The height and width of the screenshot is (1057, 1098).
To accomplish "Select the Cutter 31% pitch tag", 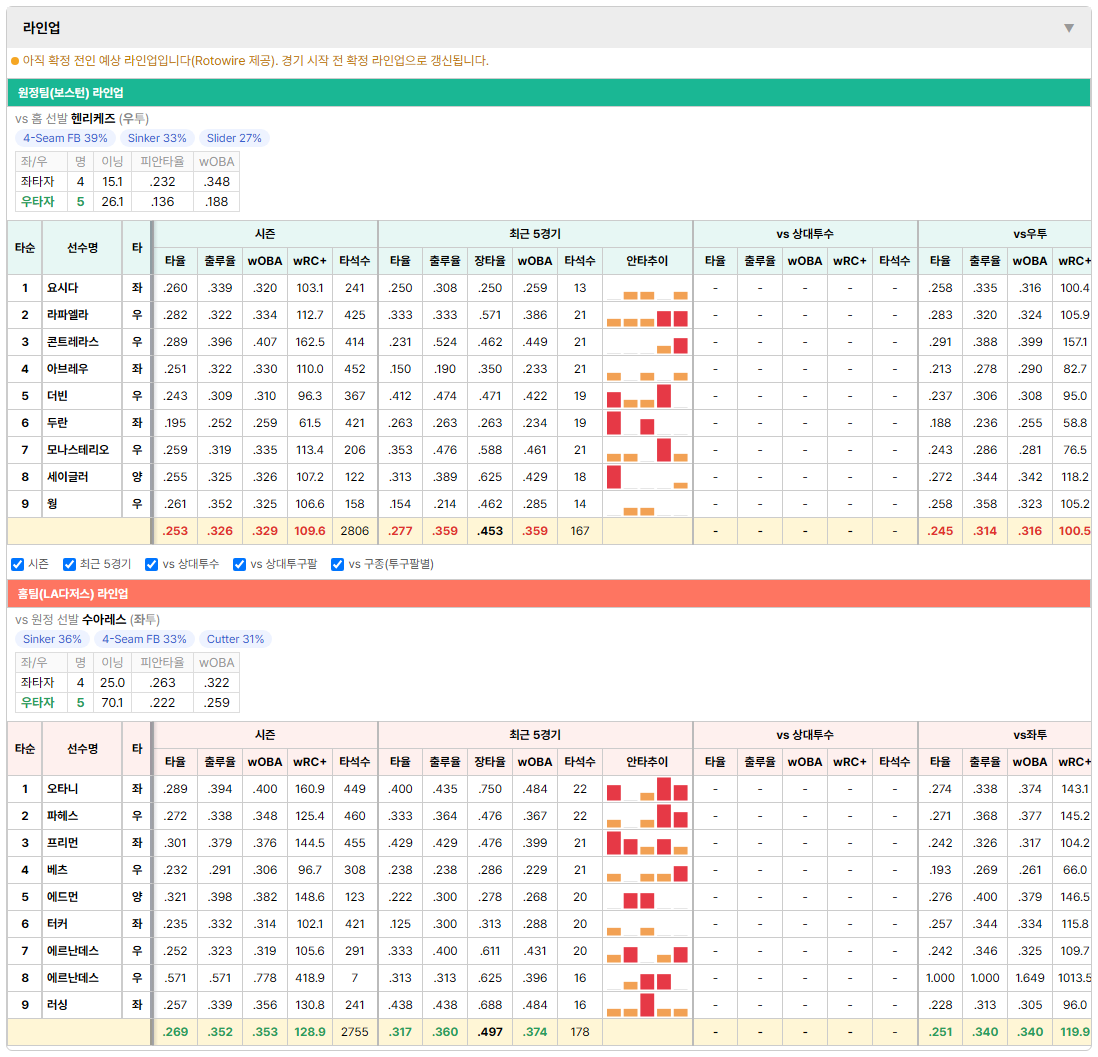I will pyautogui.click(x=235, y=639).
